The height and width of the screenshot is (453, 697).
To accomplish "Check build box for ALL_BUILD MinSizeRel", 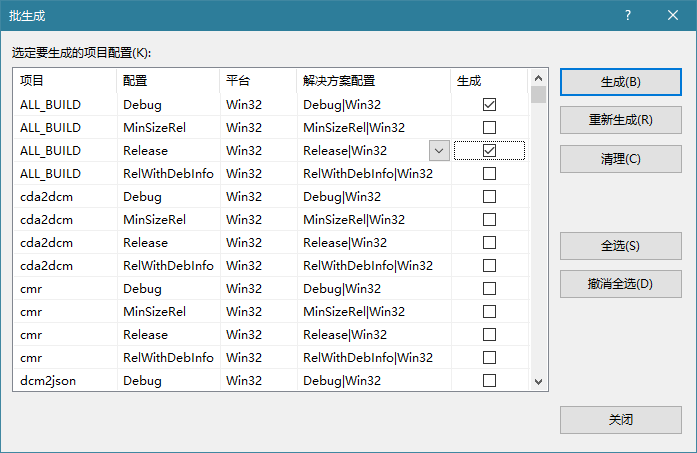I will point(489,127).
